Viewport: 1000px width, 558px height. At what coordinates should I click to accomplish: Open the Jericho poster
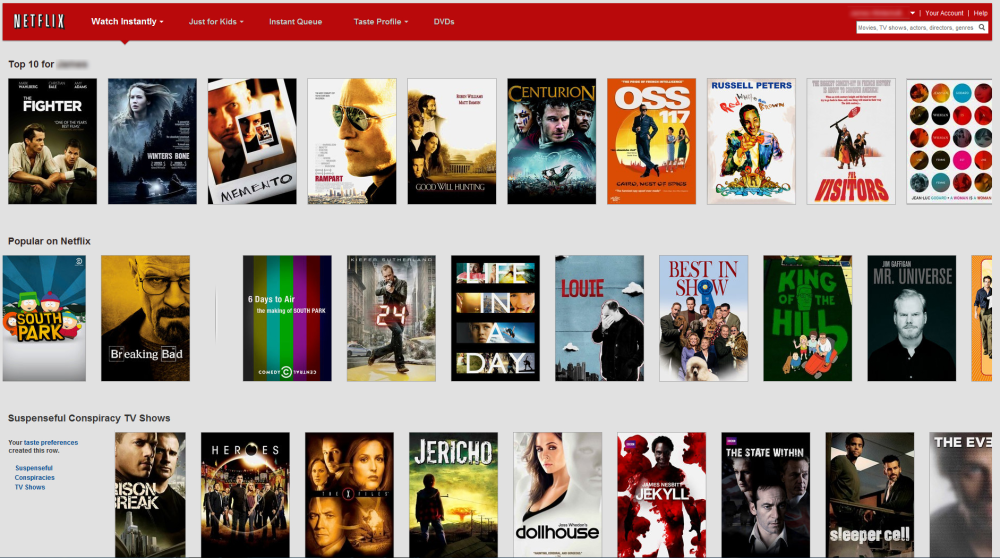[453, 495]
